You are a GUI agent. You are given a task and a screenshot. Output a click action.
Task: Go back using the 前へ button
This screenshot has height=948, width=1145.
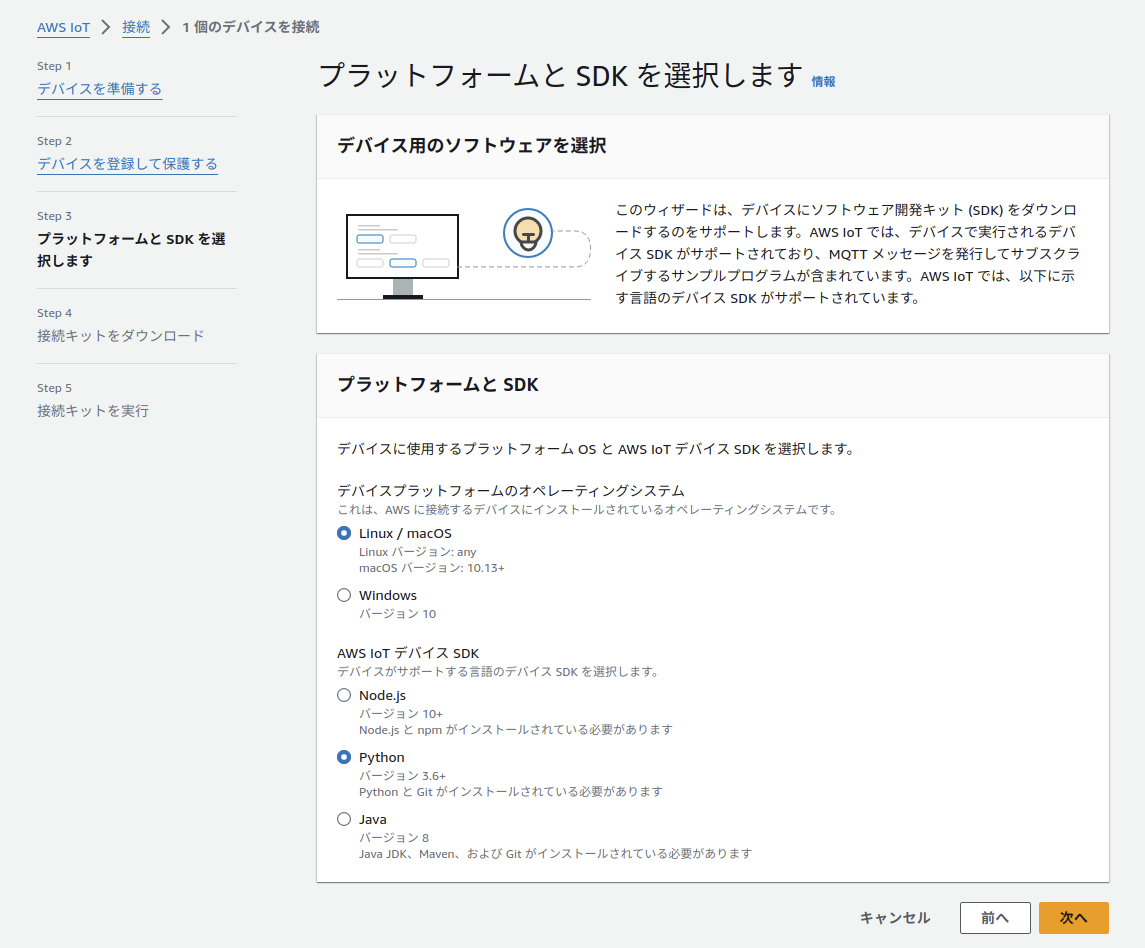[x=995, y=917]
